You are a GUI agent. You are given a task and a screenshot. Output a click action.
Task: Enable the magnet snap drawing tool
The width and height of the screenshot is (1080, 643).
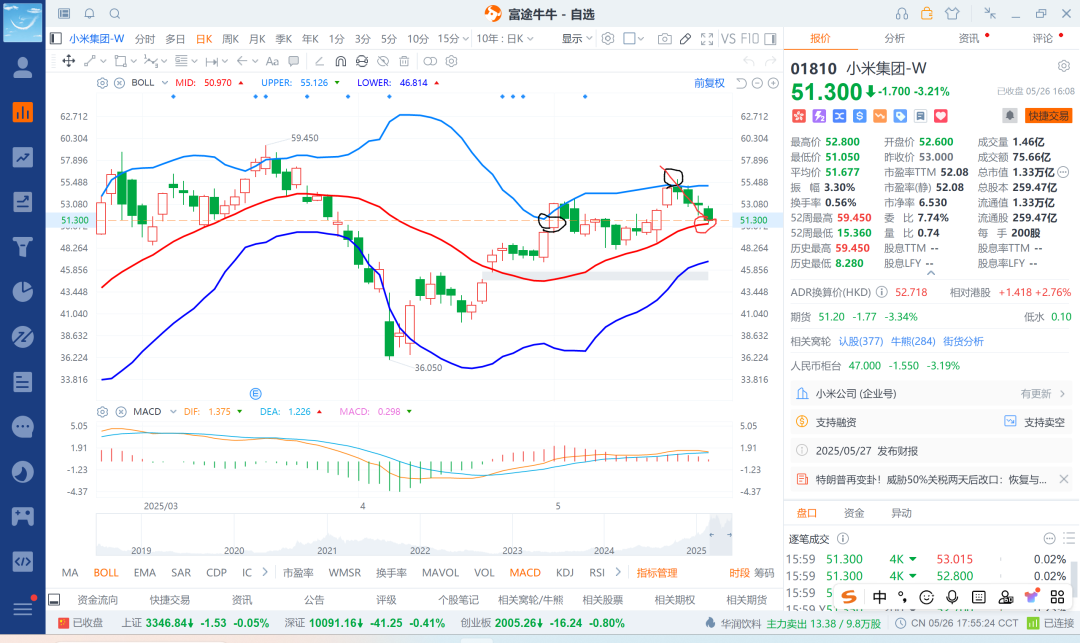tap(340, 61)
